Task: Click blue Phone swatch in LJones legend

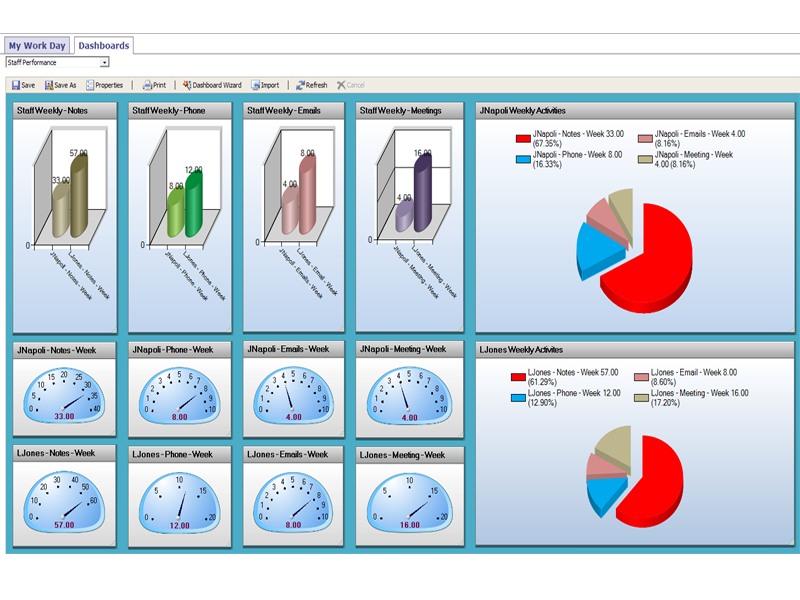Action: [x=517, y=398]
